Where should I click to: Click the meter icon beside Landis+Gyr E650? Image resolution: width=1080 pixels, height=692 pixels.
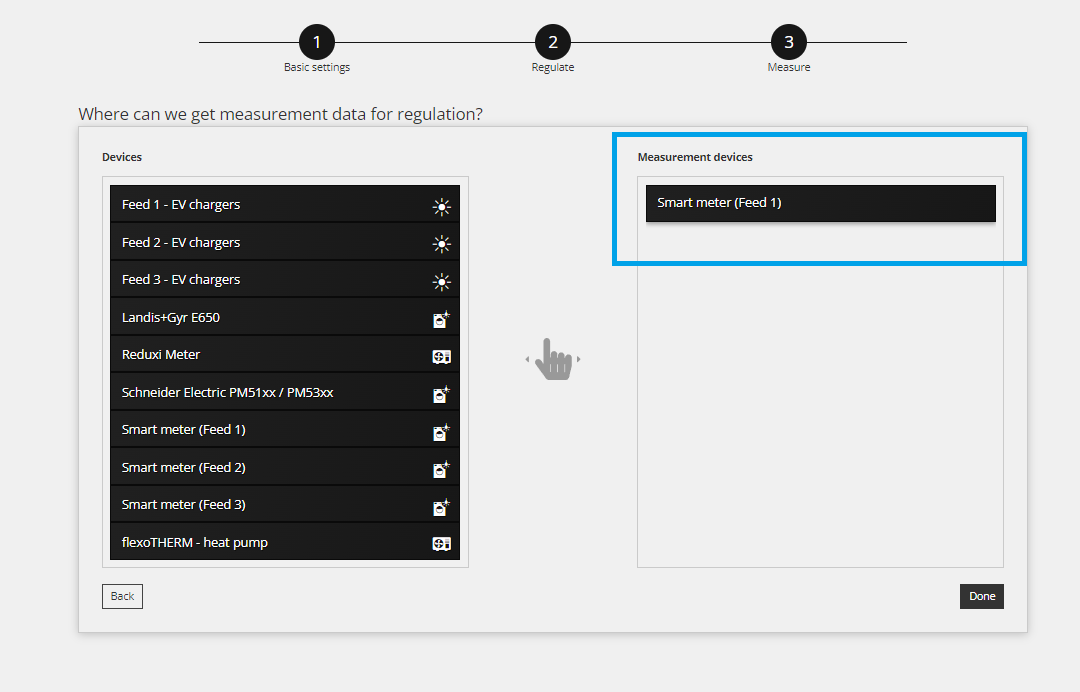click(441, 319)
